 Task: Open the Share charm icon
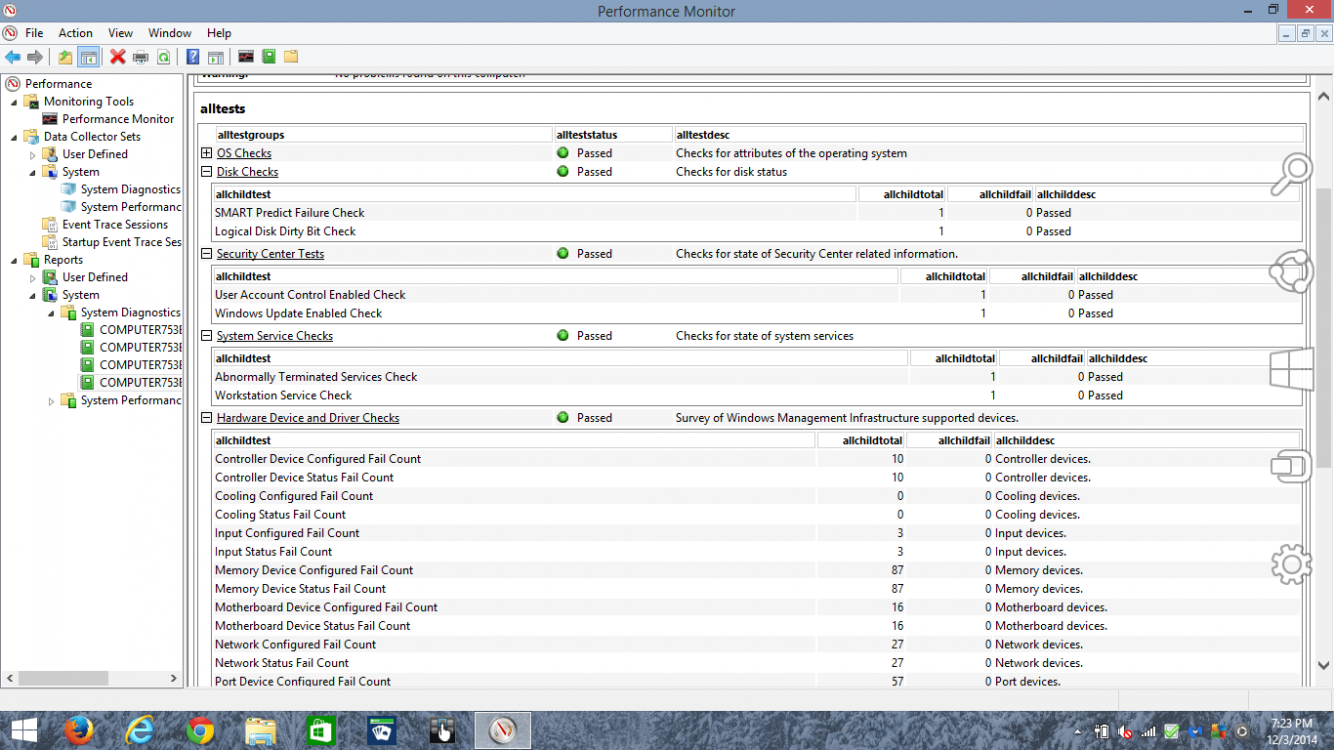[1291, 271]
